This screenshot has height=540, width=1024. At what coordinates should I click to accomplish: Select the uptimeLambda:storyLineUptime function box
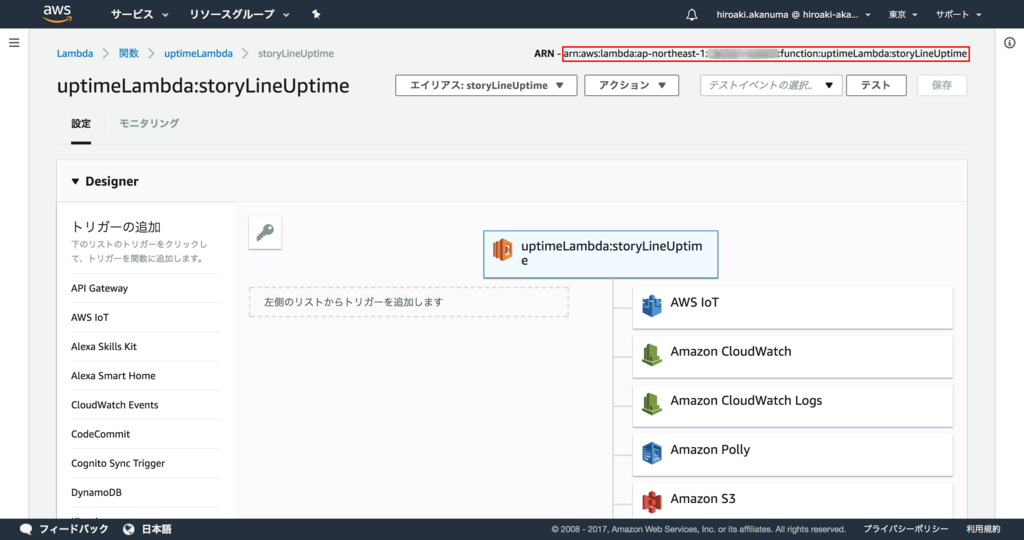(x=601, y=254)
